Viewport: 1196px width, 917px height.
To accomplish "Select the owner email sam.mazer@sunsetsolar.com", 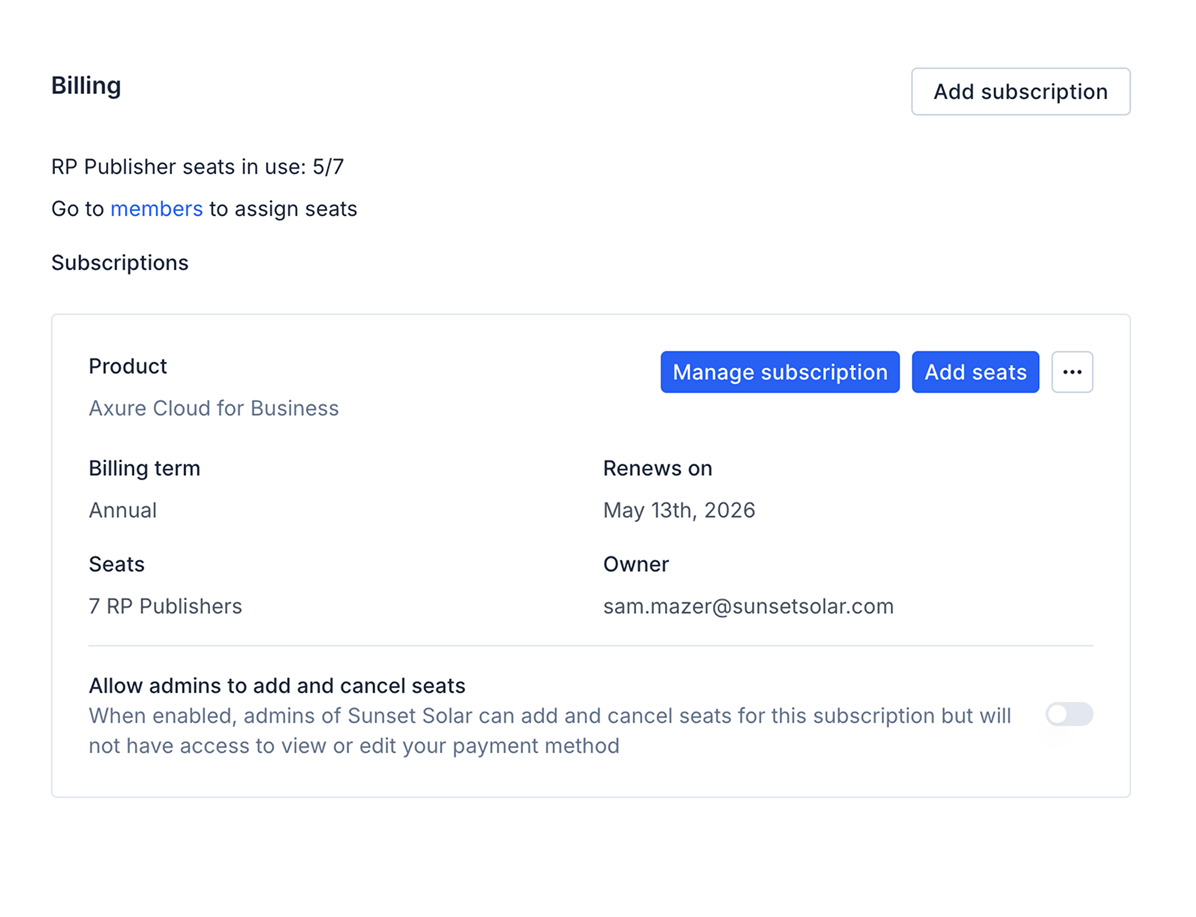I will coord(748,606).
